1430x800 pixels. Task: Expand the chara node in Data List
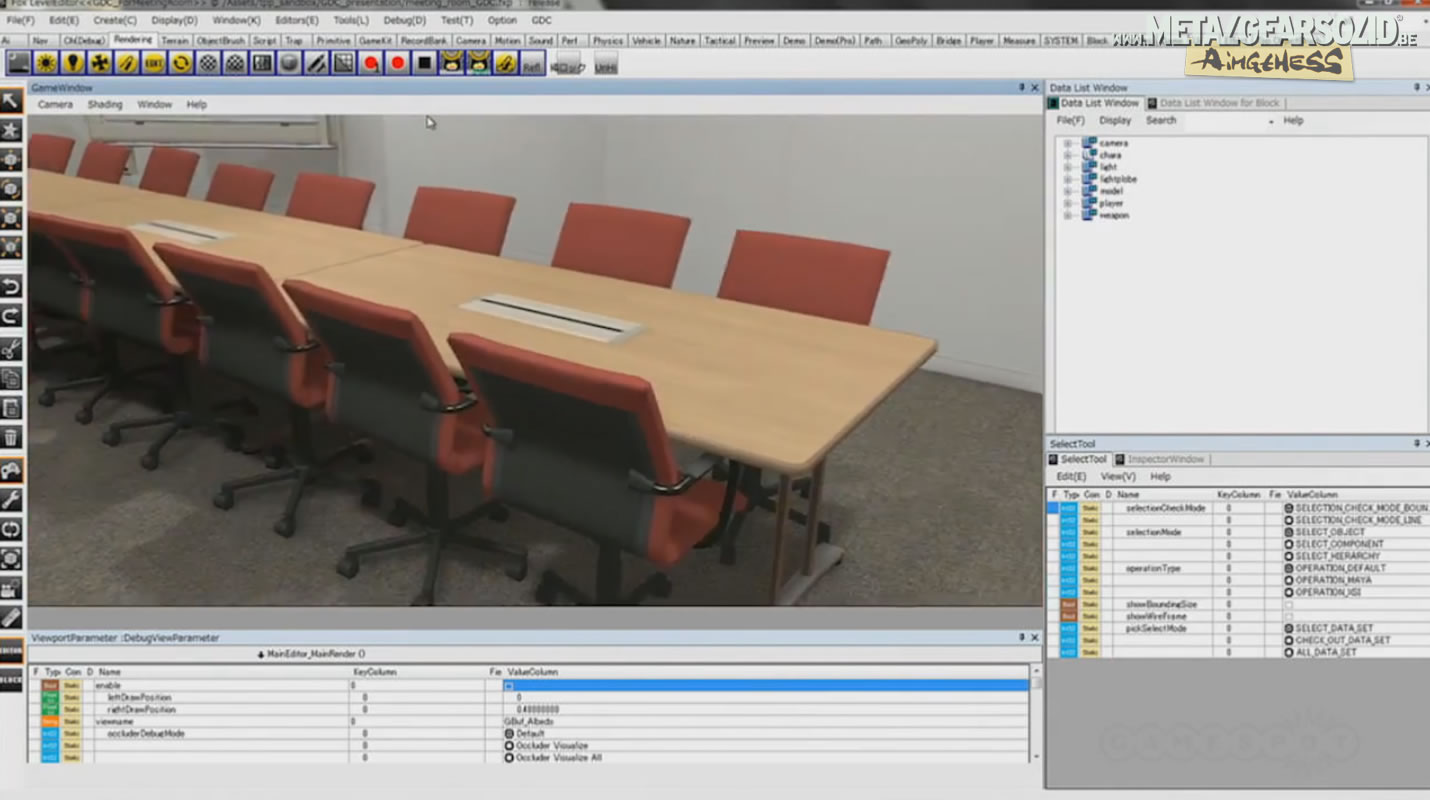point(1067,155)
